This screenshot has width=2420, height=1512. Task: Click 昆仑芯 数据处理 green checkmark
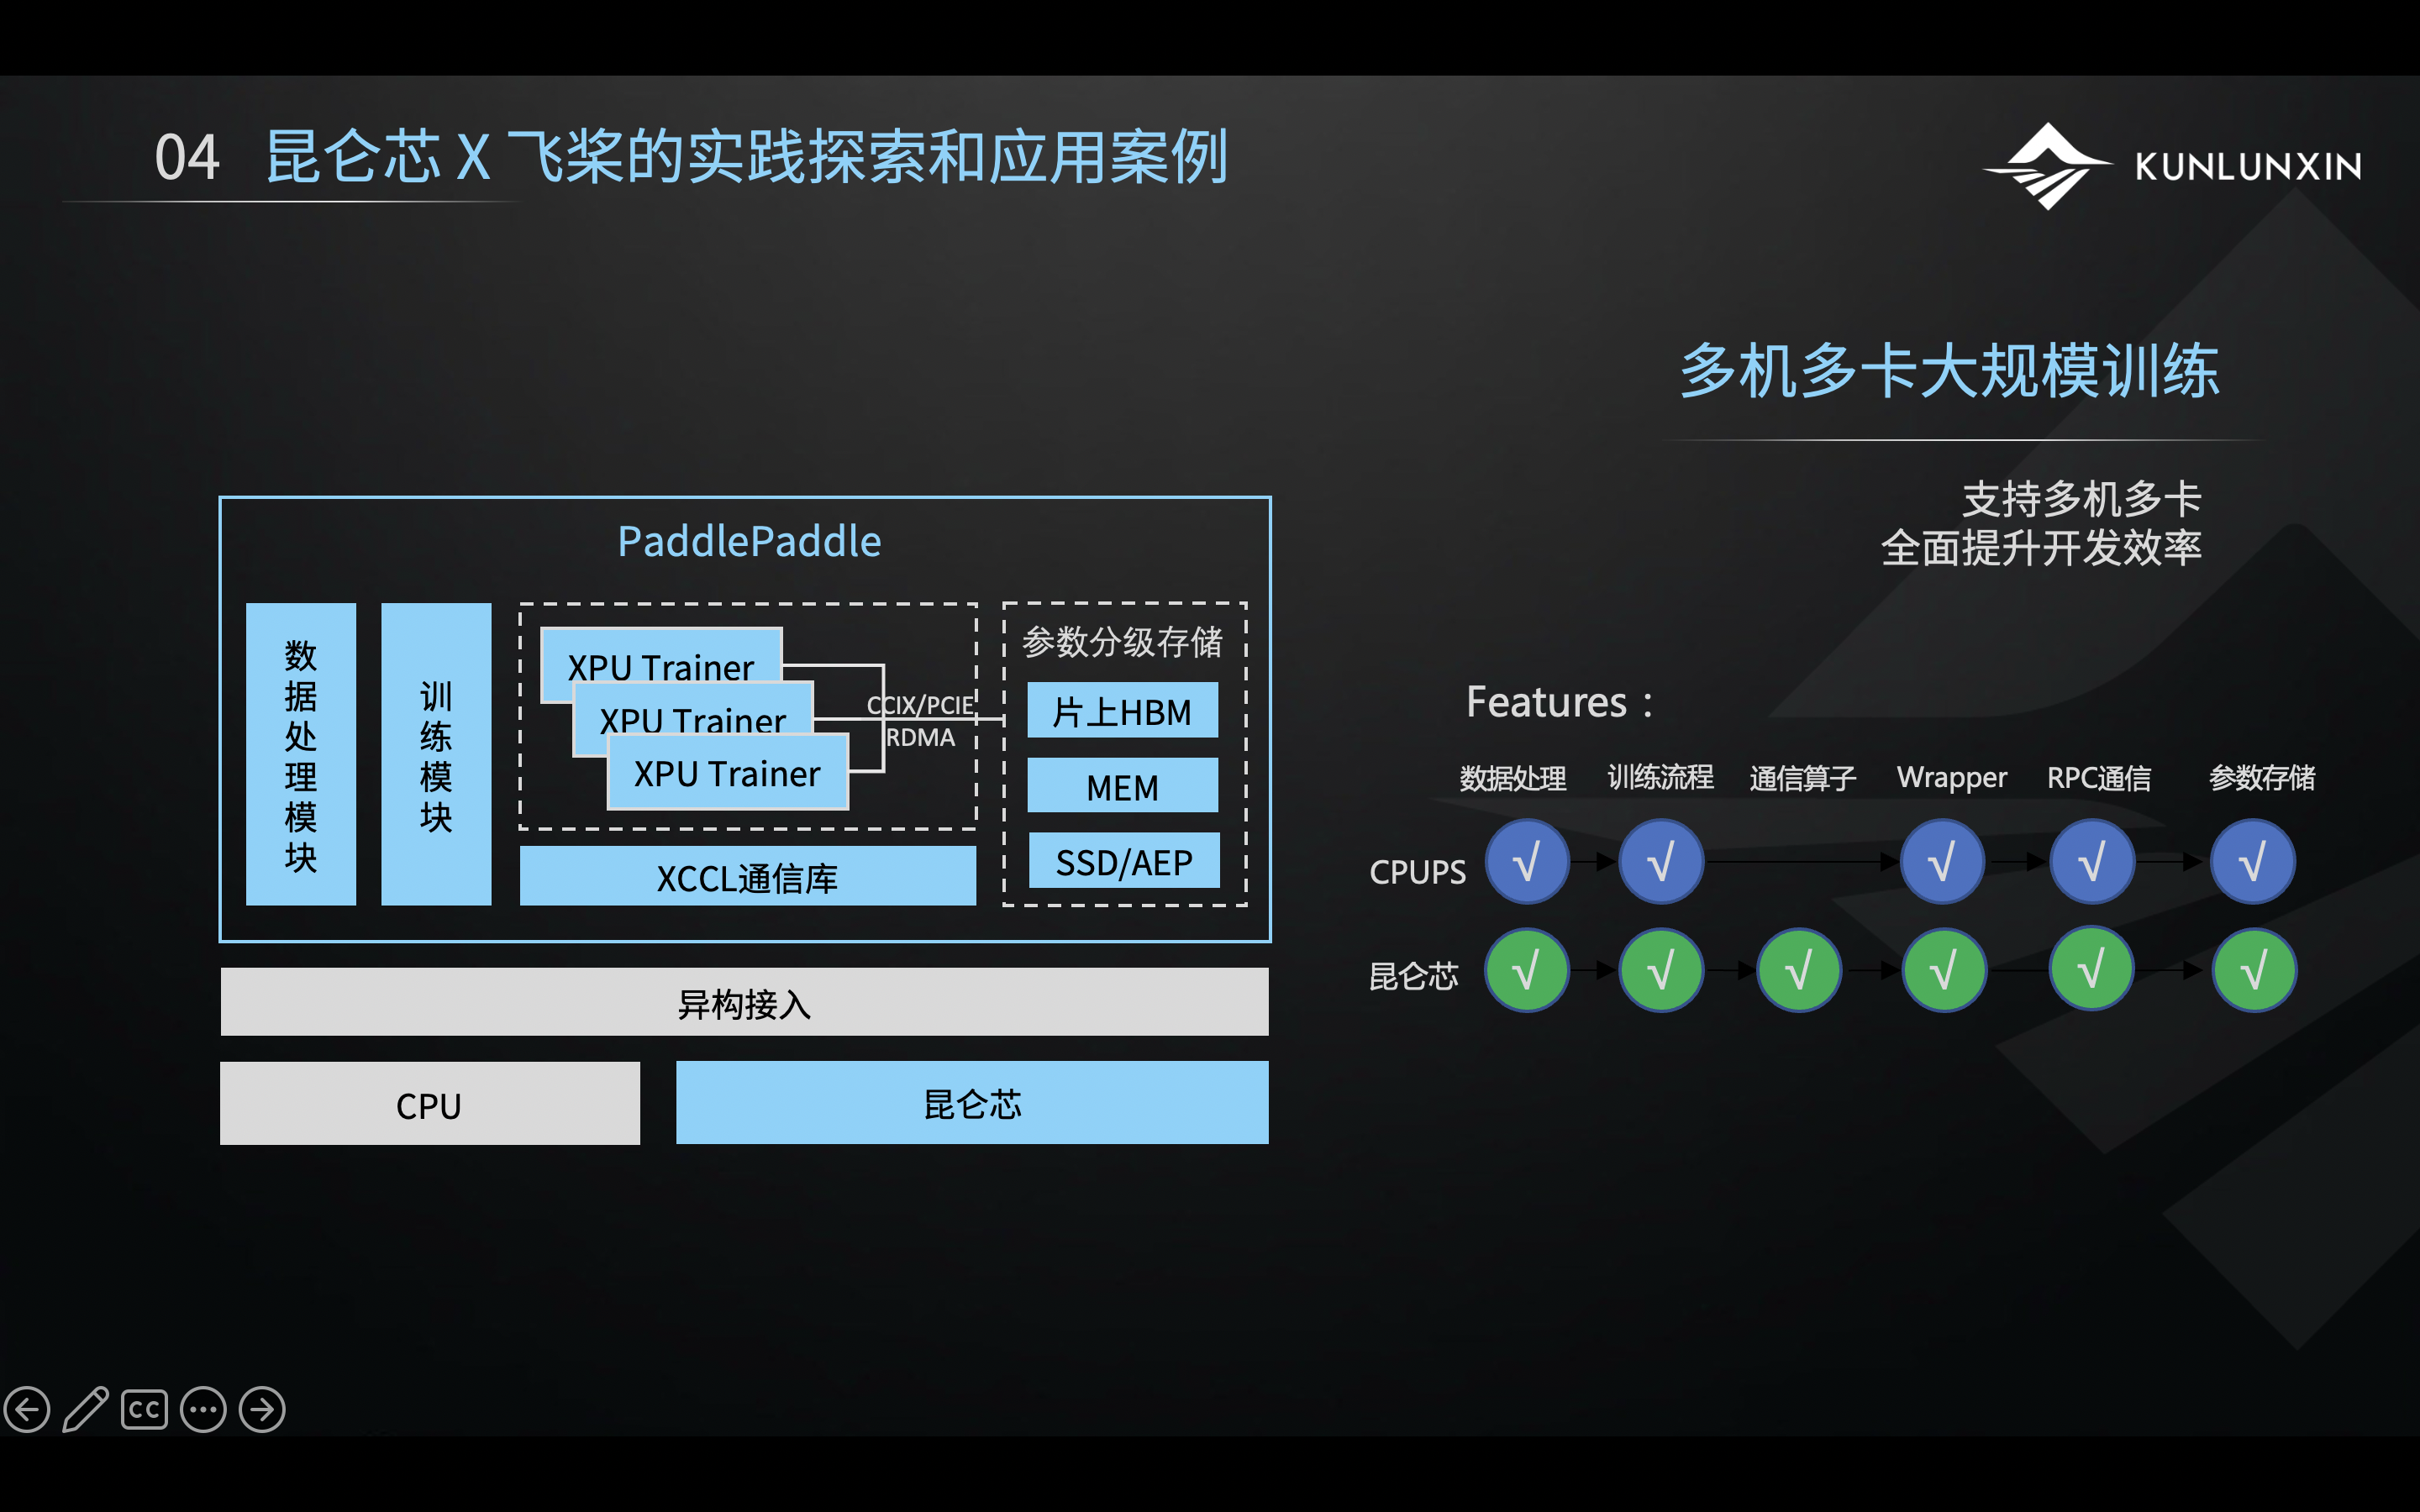(1527, 970)
